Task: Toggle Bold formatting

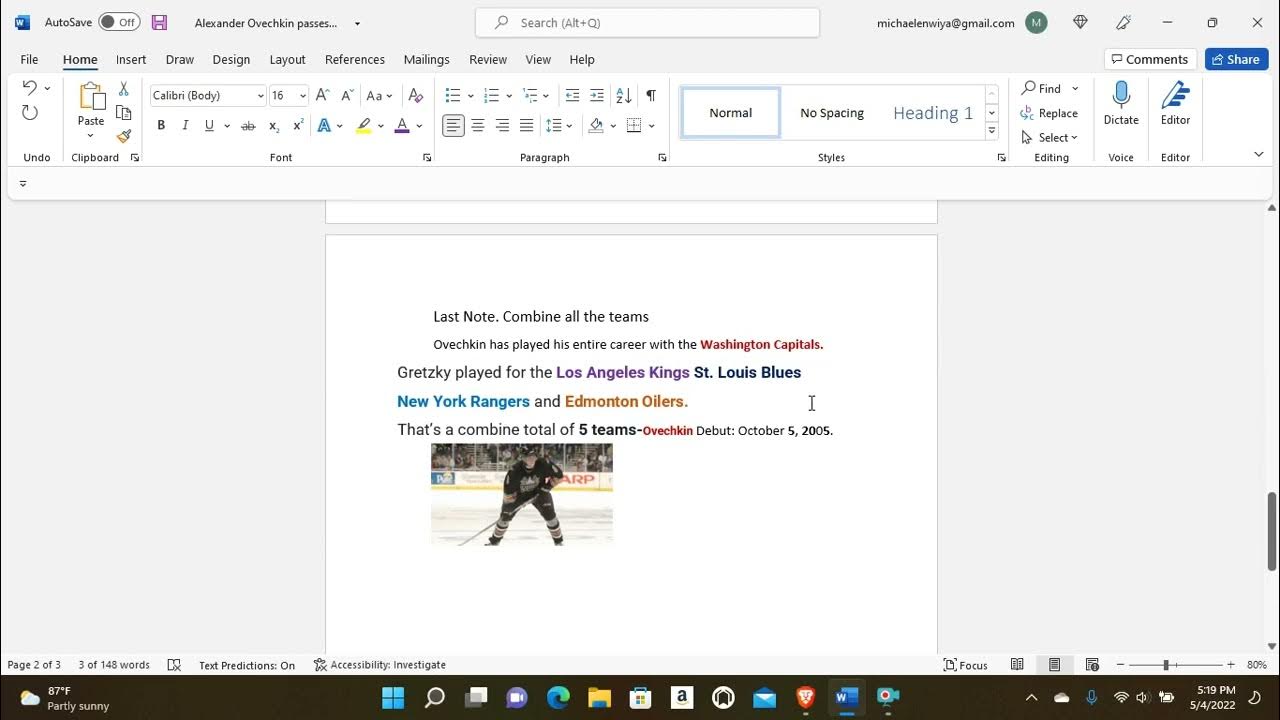Action: point(161,125)
